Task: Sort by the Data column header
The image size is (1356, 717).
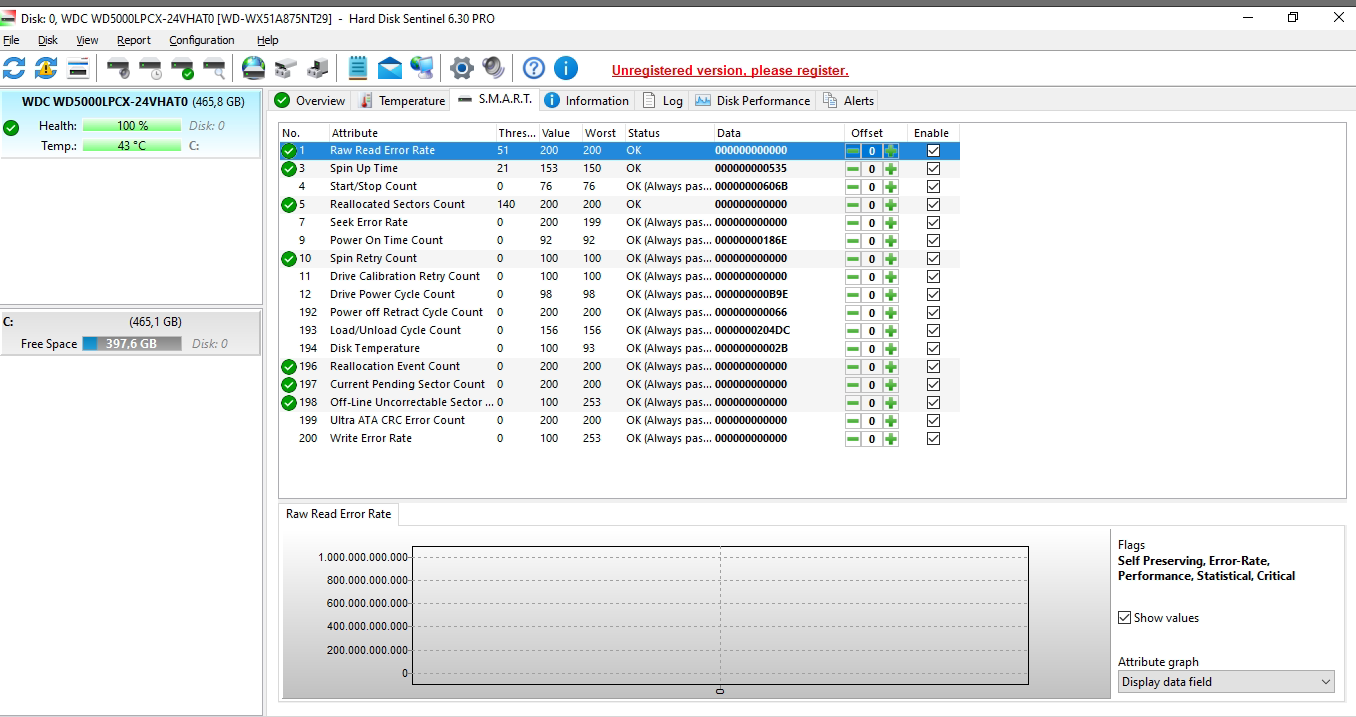Action: click(778, 133)
